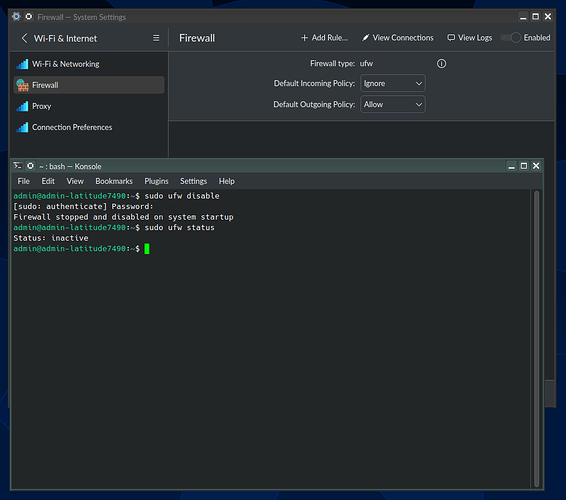Open the Konsole Help menu

tap(227, 181)
